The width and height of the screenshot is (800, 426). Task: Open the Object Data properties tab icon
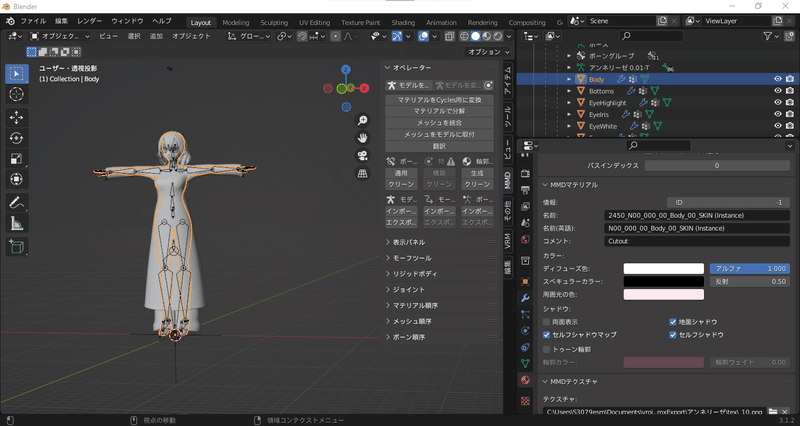pos(526,363)
